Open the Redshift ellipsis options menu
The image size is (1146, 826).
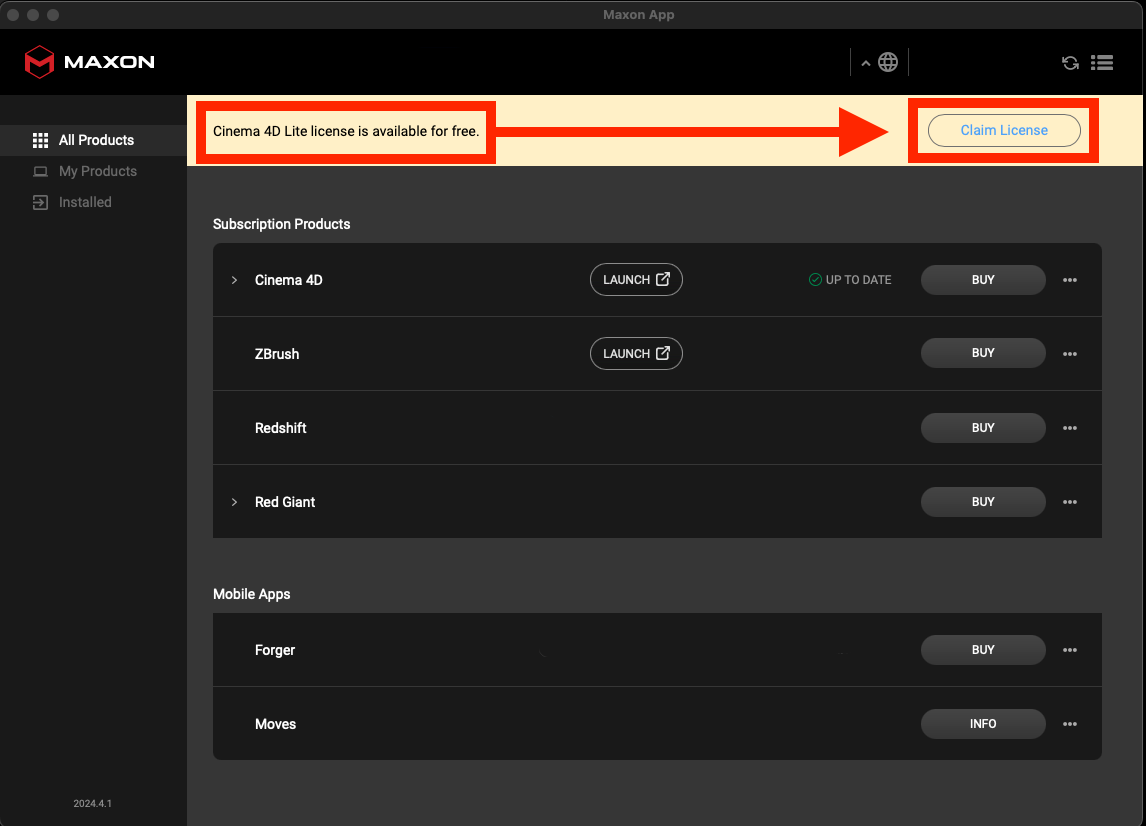pos(1069,427)
